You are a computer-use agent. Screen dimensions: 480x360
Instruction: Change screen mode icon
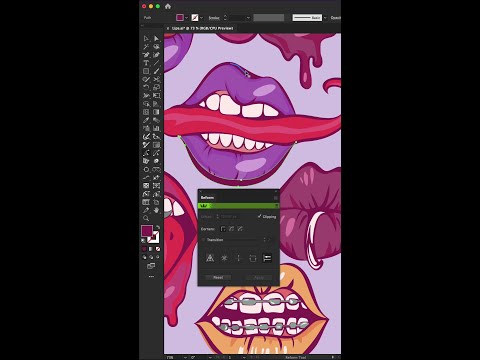(x=151, y=266)
